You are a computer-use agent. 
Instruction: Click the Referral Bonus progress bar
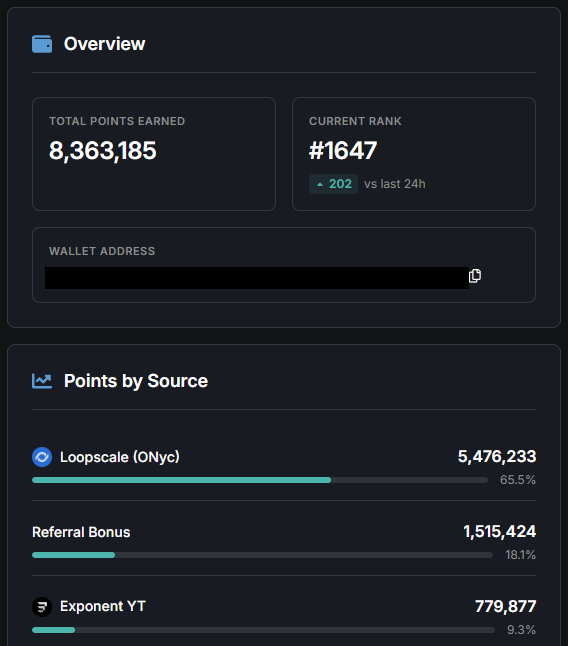tap(262, 555)
